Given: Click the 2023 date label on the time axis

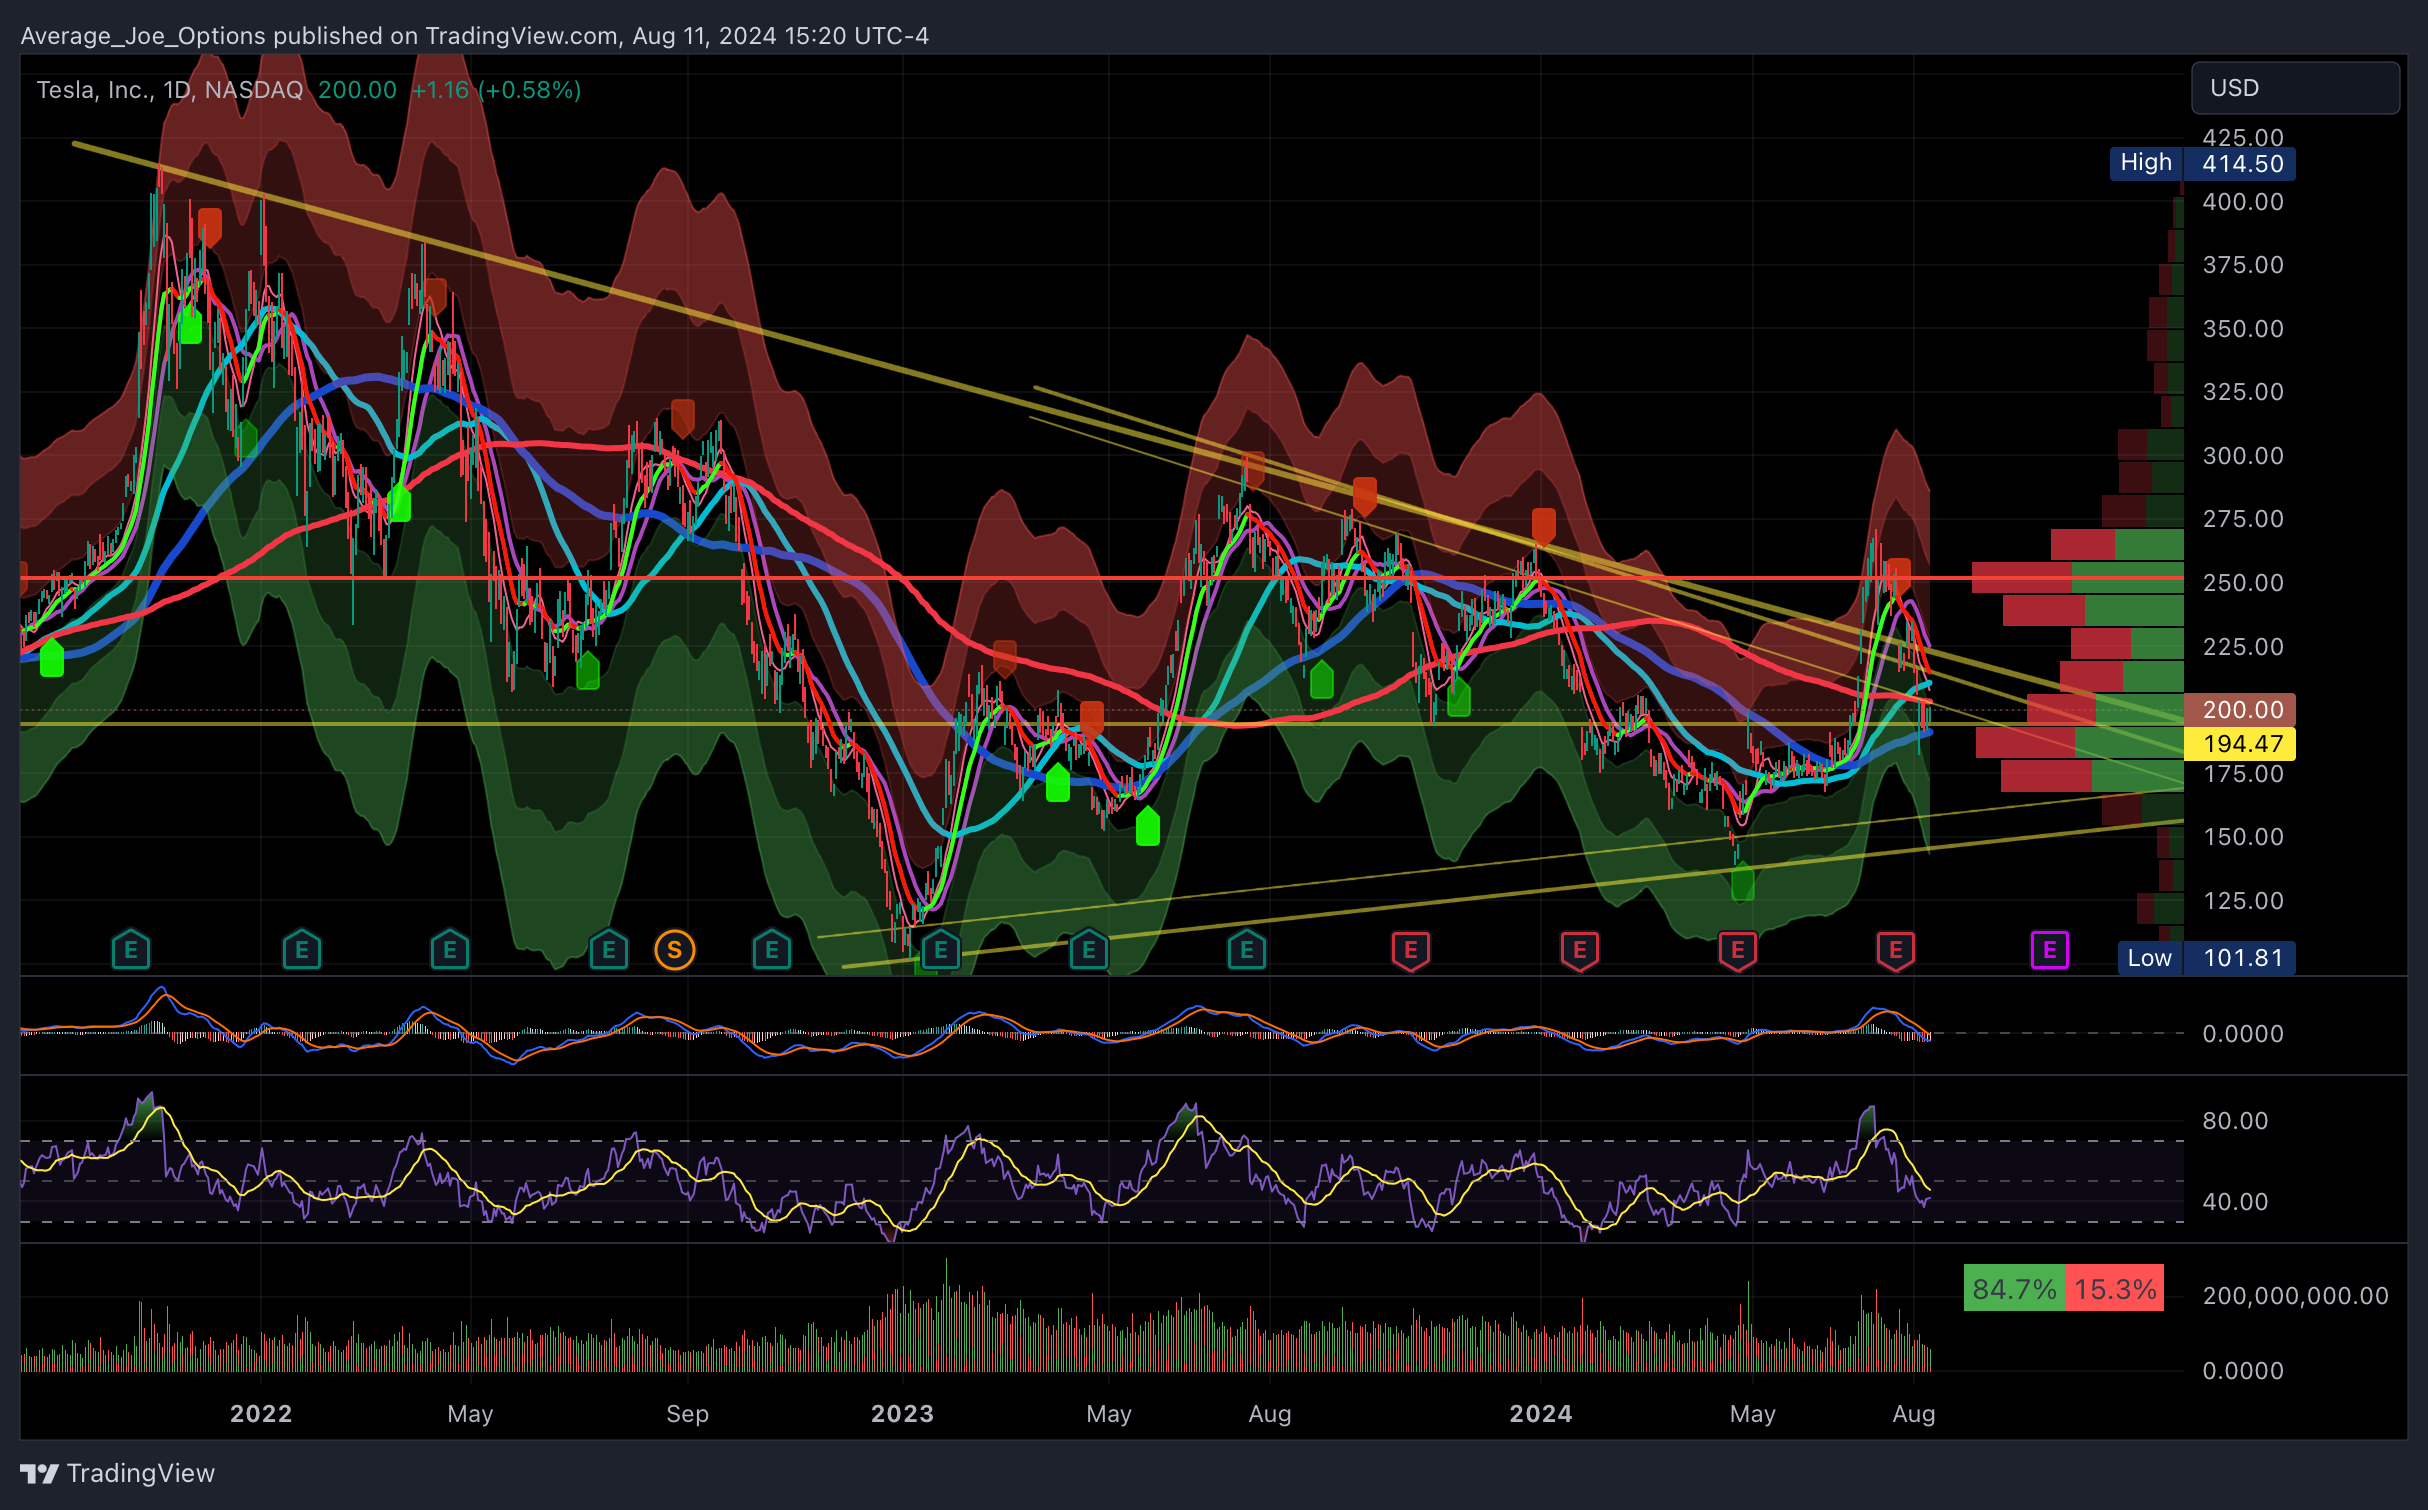Looking at the screenshot, I should pos(903,1414).
